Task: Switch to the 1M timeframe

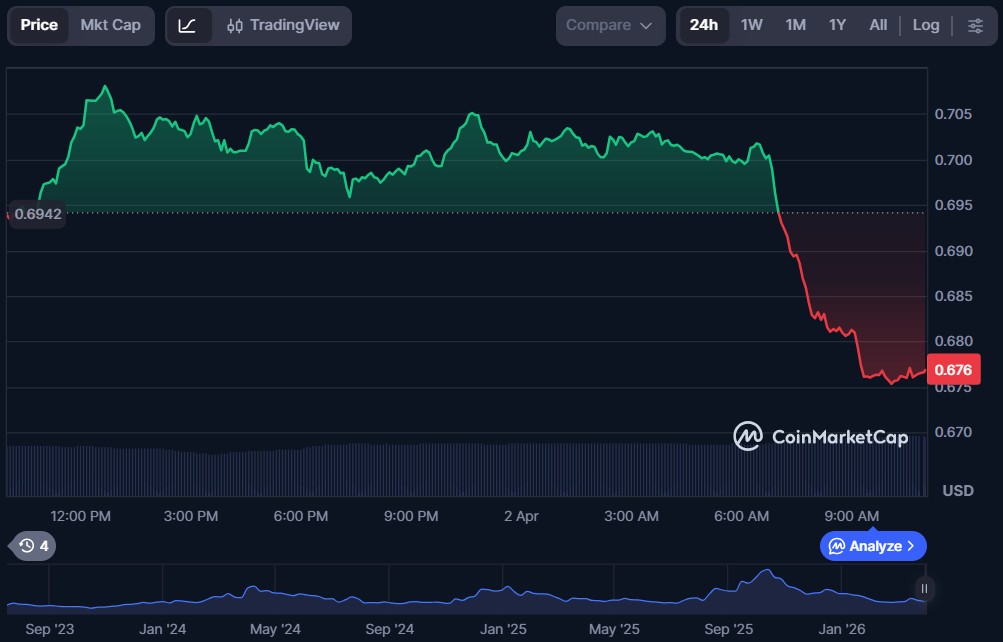Action: point(794,25)
